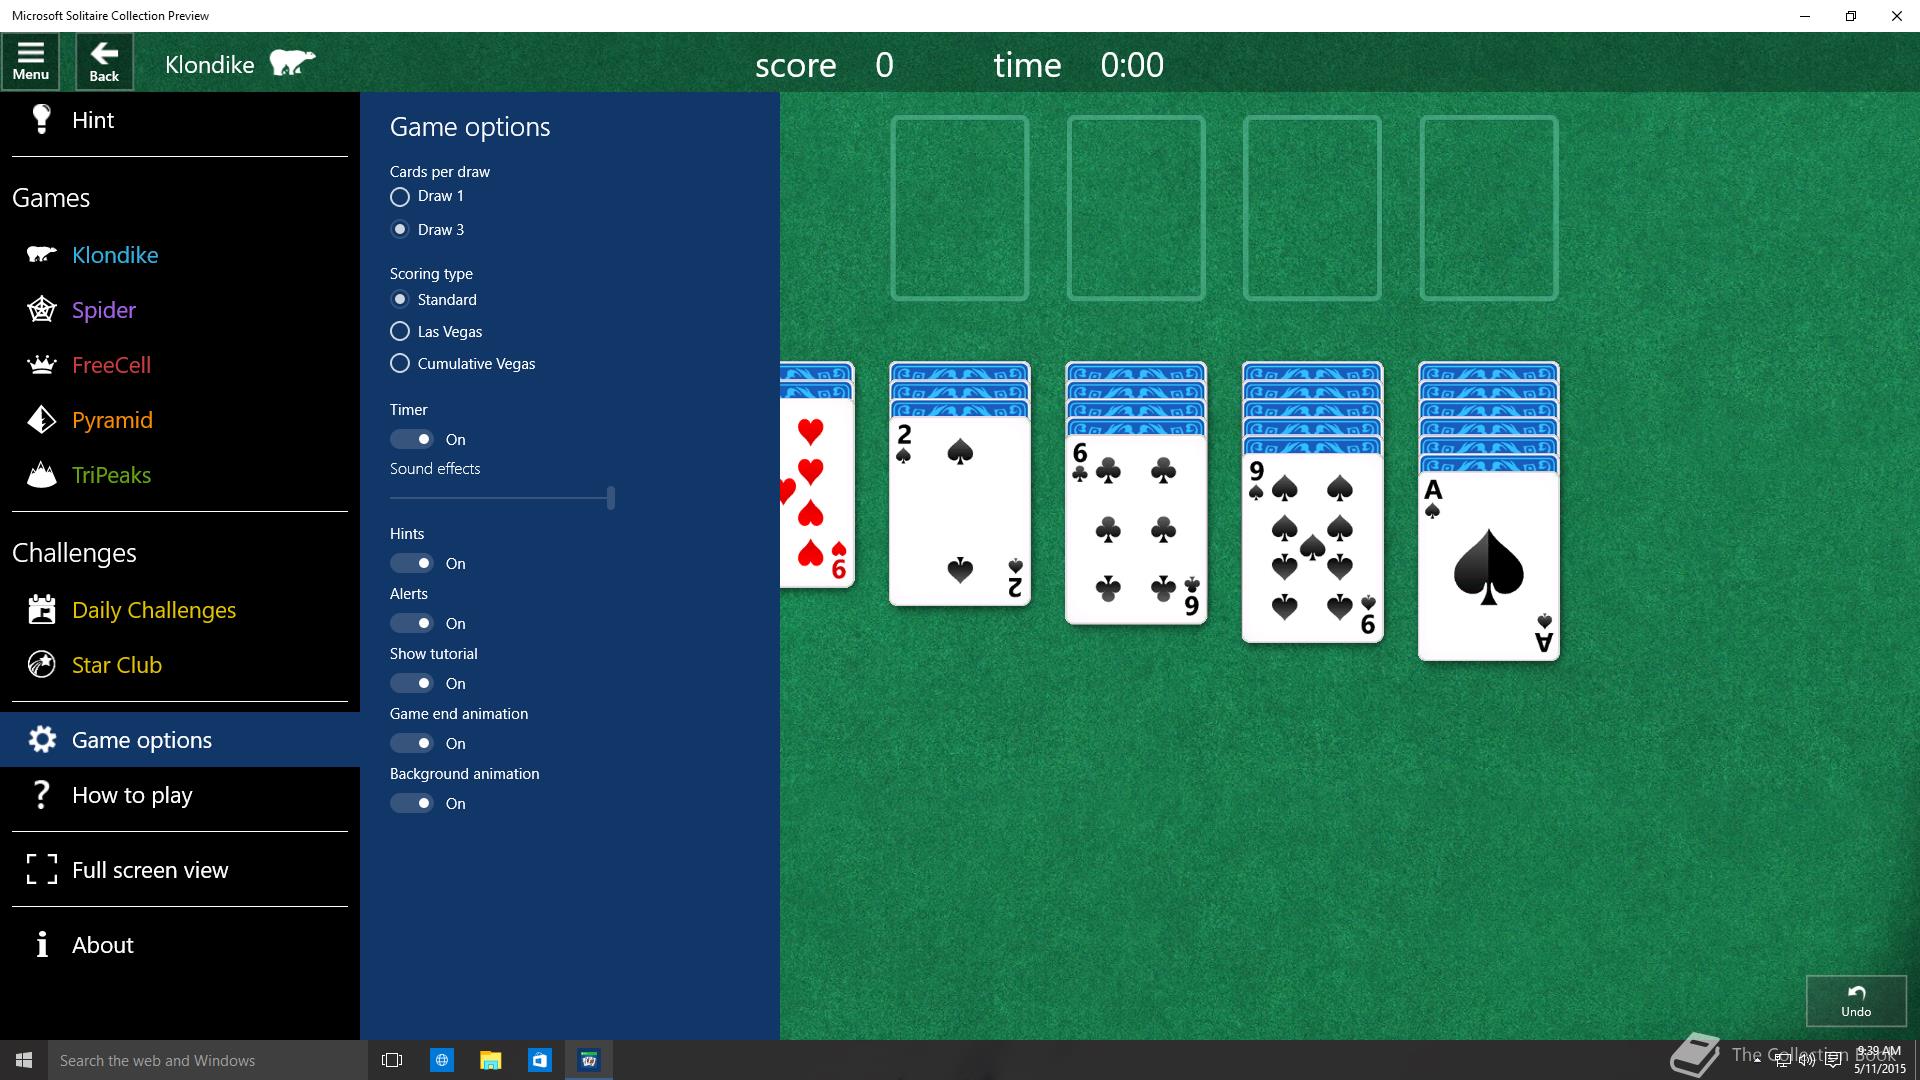Click the Game options gear icon
Viewport: 1920px width, 1080px height.
point(41,740)
